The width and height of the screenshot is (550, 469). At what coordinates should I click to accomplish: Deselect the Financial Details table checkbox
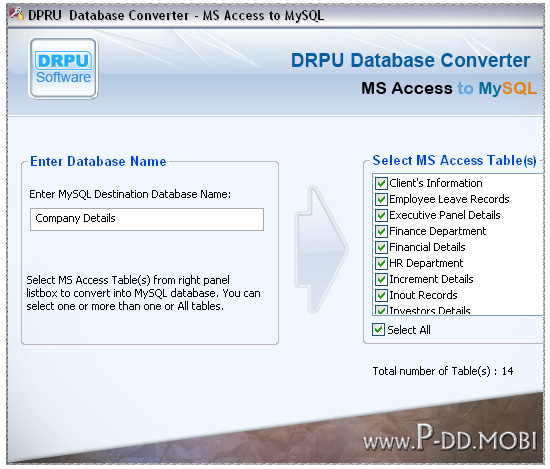pos(381,247)
